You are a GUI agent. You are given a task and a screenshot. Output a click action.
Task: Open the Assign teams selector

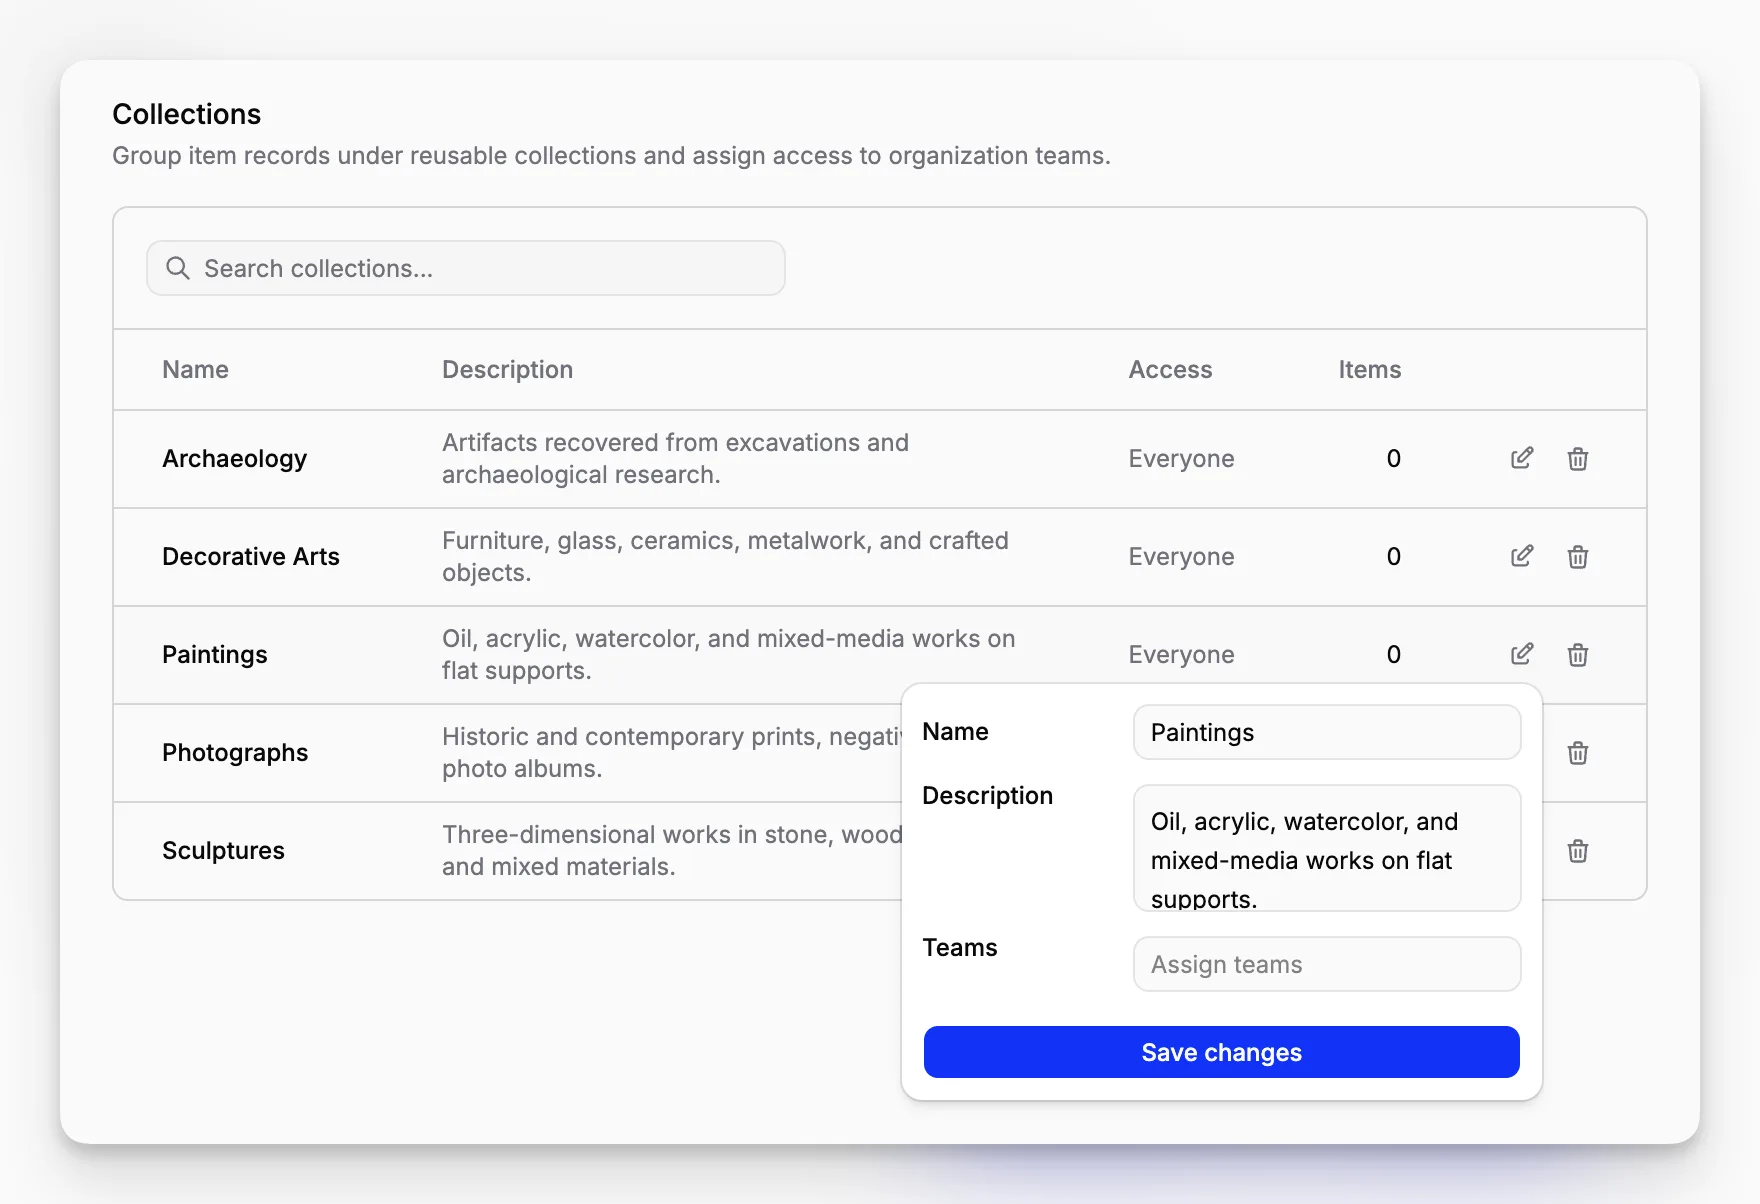[x=1327, y=964]
